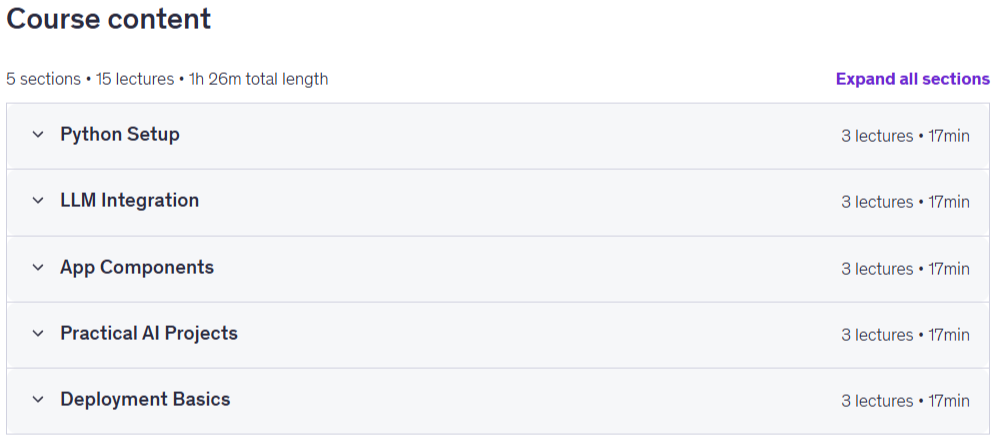Click the '5 sections' summary text
This screenshot has width=996, height=439.
click(43, 79)
